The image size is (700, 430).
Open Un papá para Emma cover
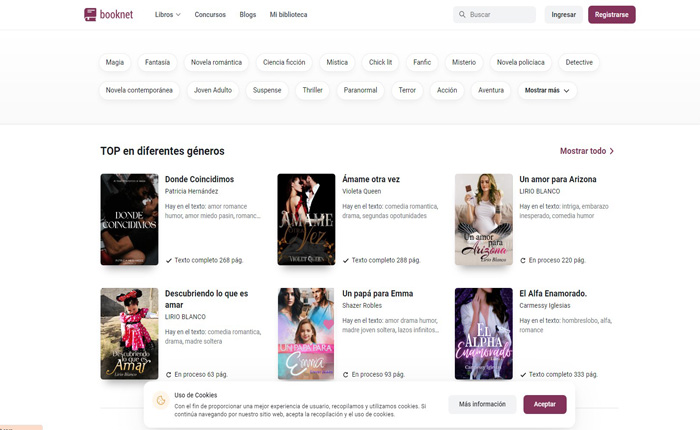pyautogui.click(x=306, y=334)
